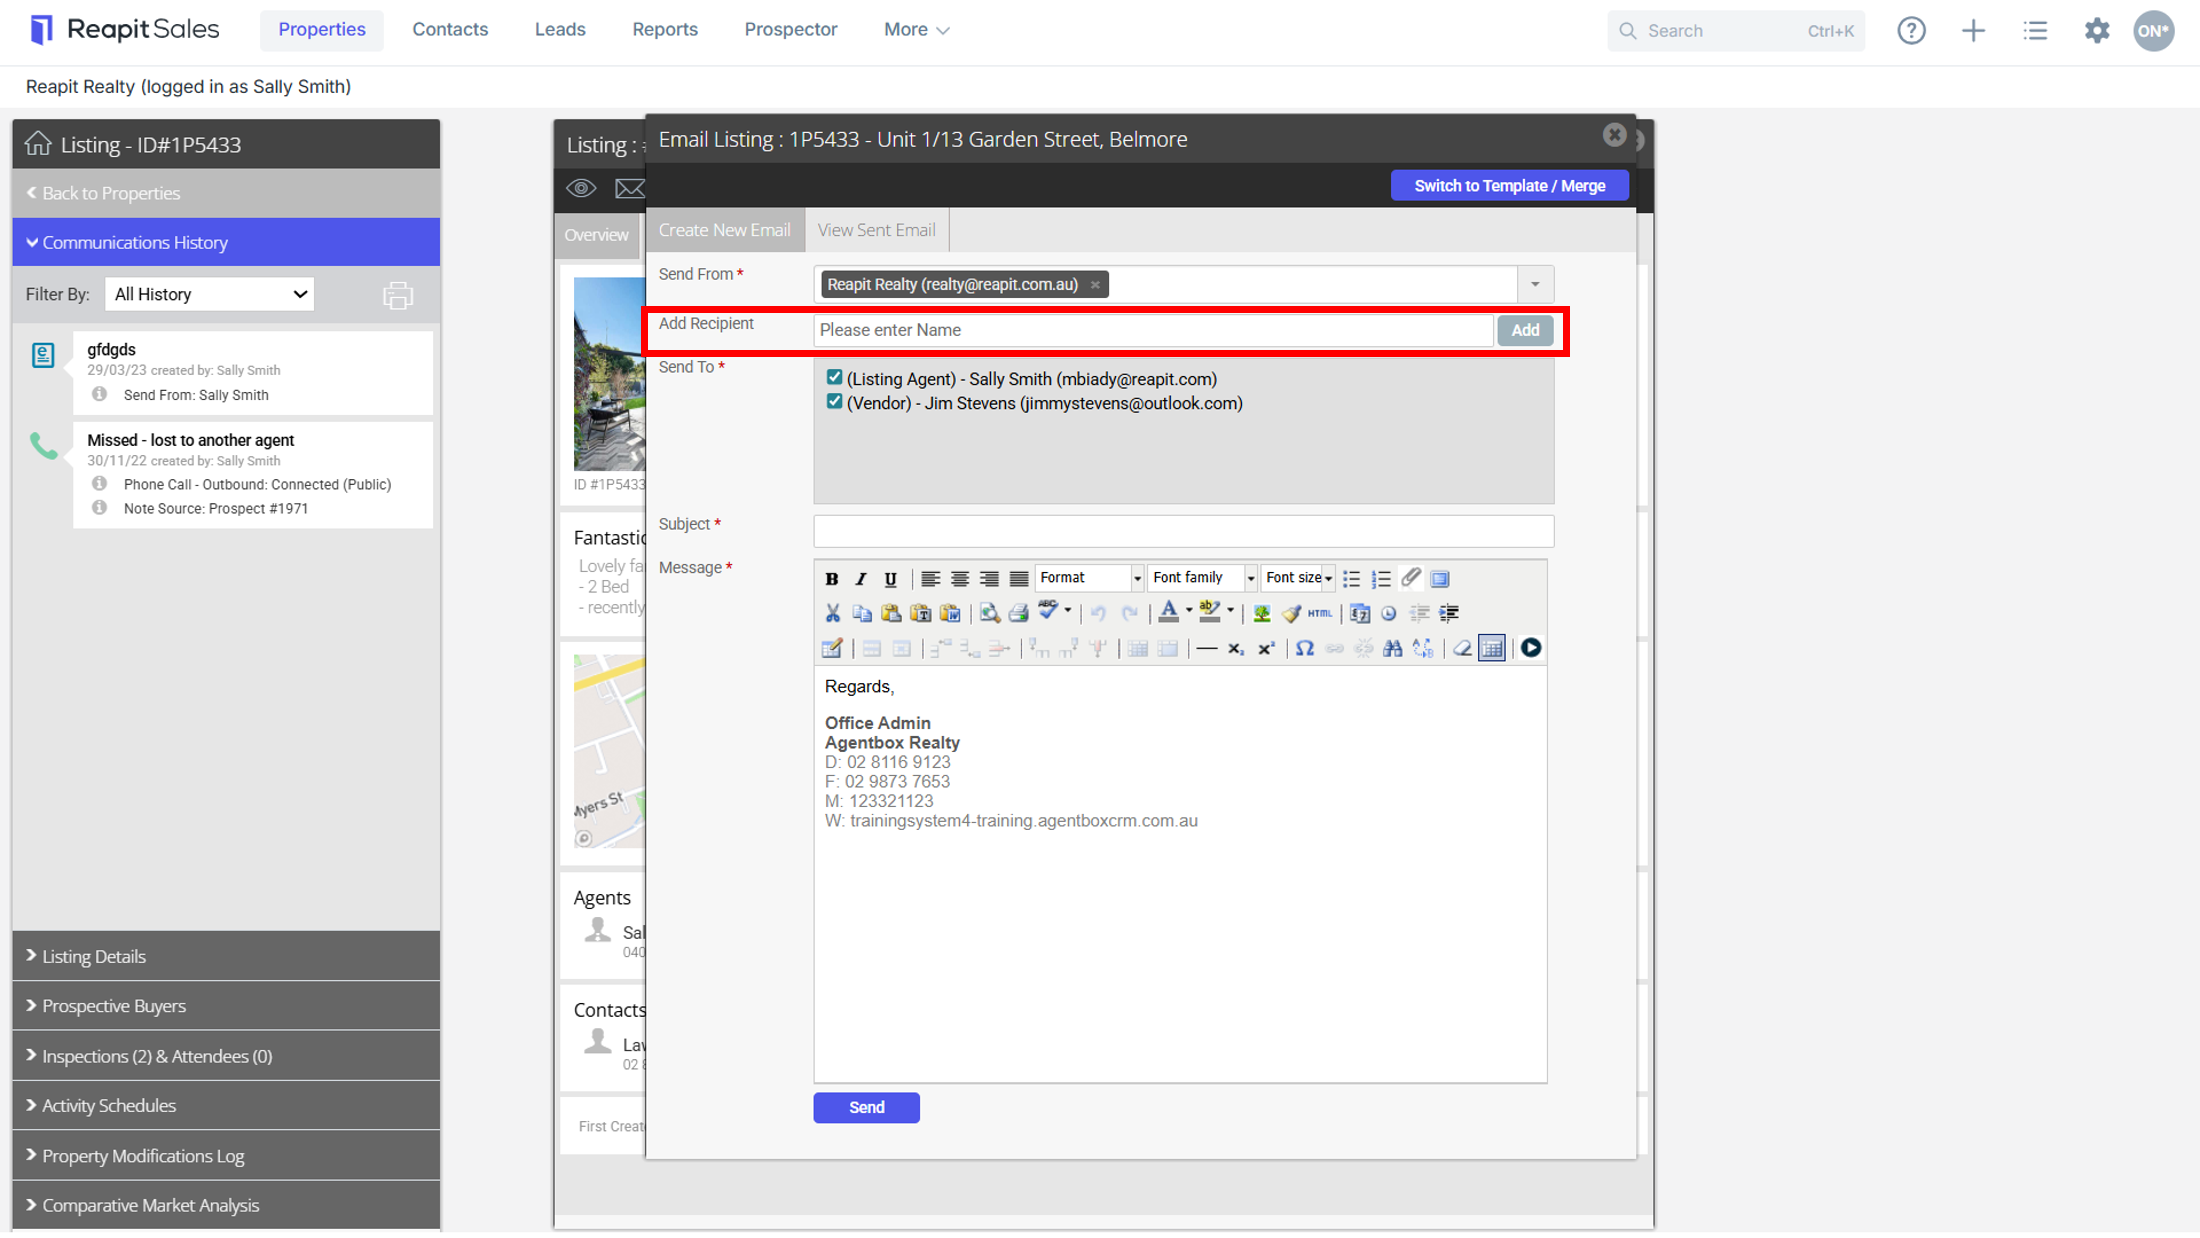This screenshot has width=2200, height=1238.
Task: Pick text color with the A swatch
Action: click(x=1168, y=613)
